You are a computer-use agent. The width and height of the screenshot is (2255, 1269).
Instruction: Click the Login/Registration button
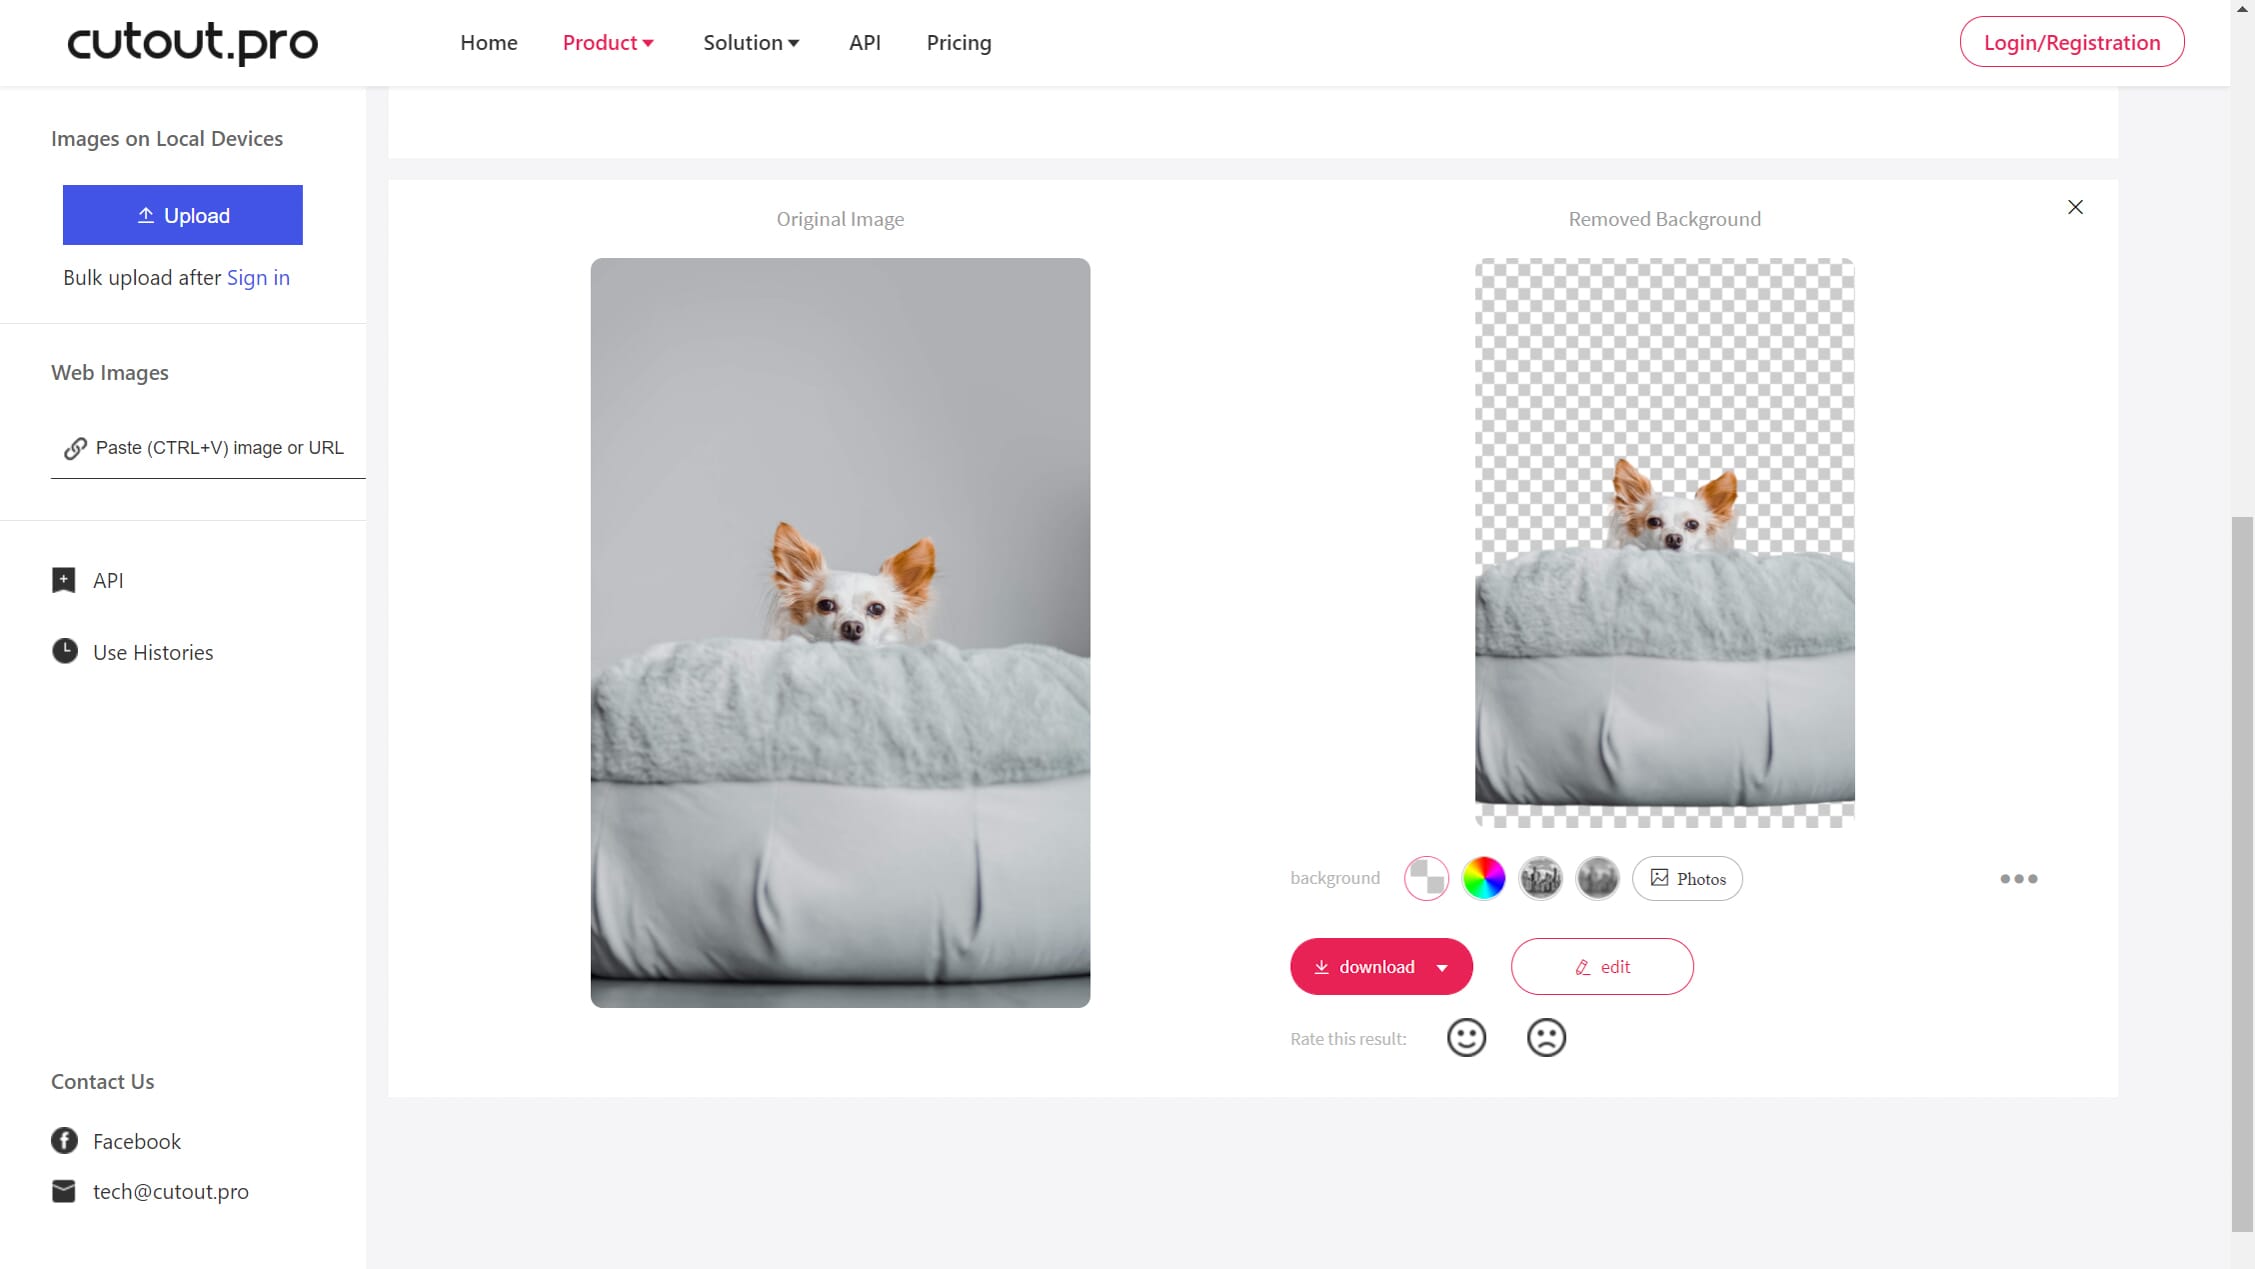click(2072, 42)
